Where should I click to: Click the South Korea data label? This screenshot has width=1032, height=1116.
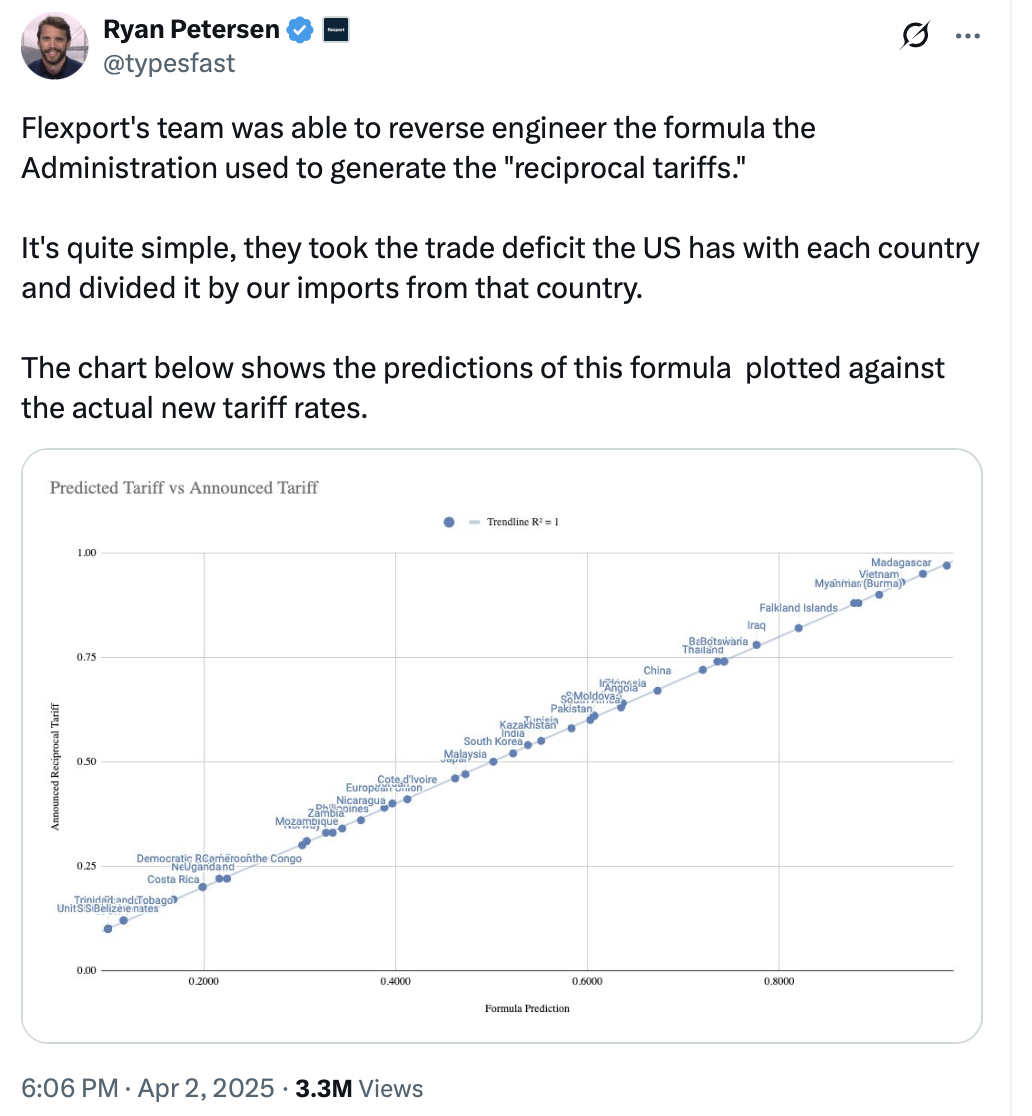(x=493, y=741)
